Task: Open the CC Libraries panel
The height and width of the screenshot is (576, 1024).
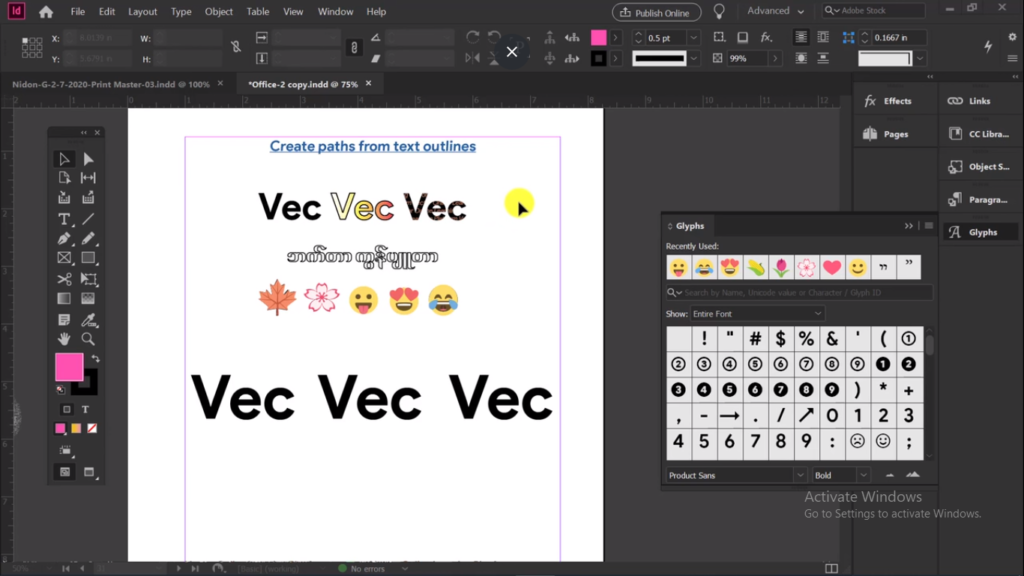Action: 979,134
